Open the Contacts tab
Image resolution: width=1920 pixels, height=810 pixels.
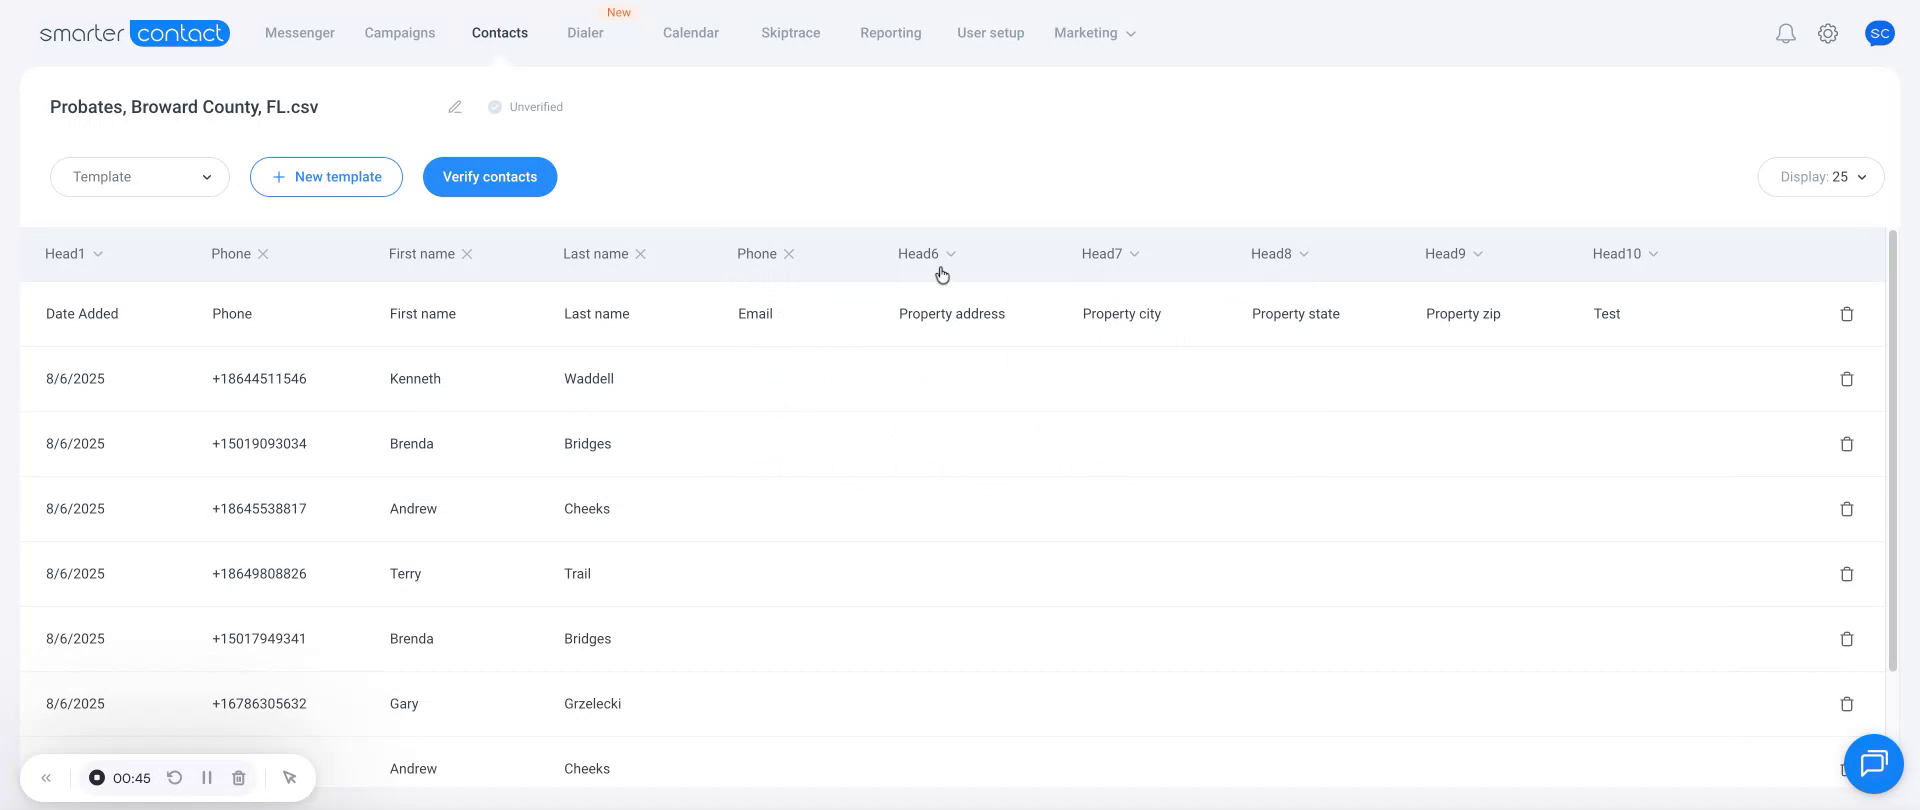[x=500, y=33]
